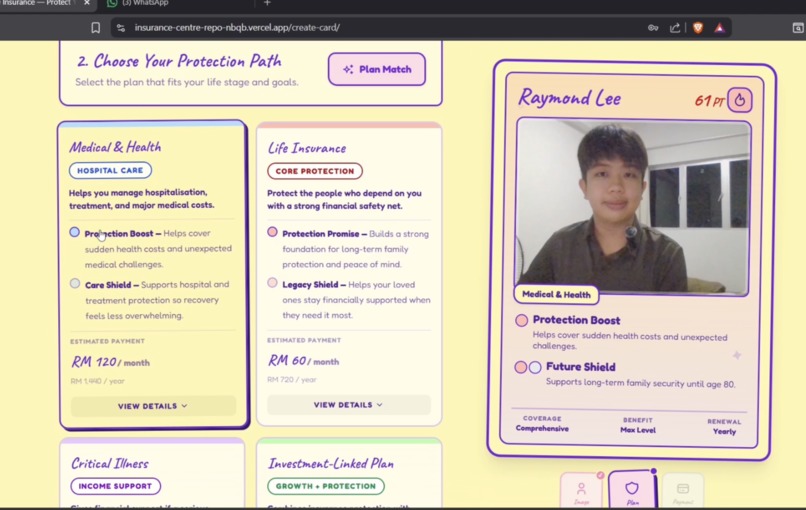Open a new browser tab with plus
Viewport: 806px width, 510px height.
click(x=267, y=3)
